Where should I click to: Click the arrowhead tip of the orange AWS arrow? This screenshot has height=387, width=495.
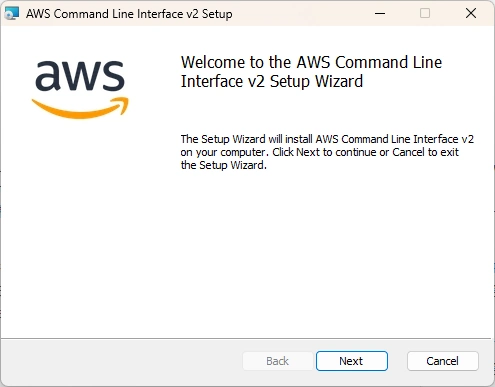(x=123, y=104)
